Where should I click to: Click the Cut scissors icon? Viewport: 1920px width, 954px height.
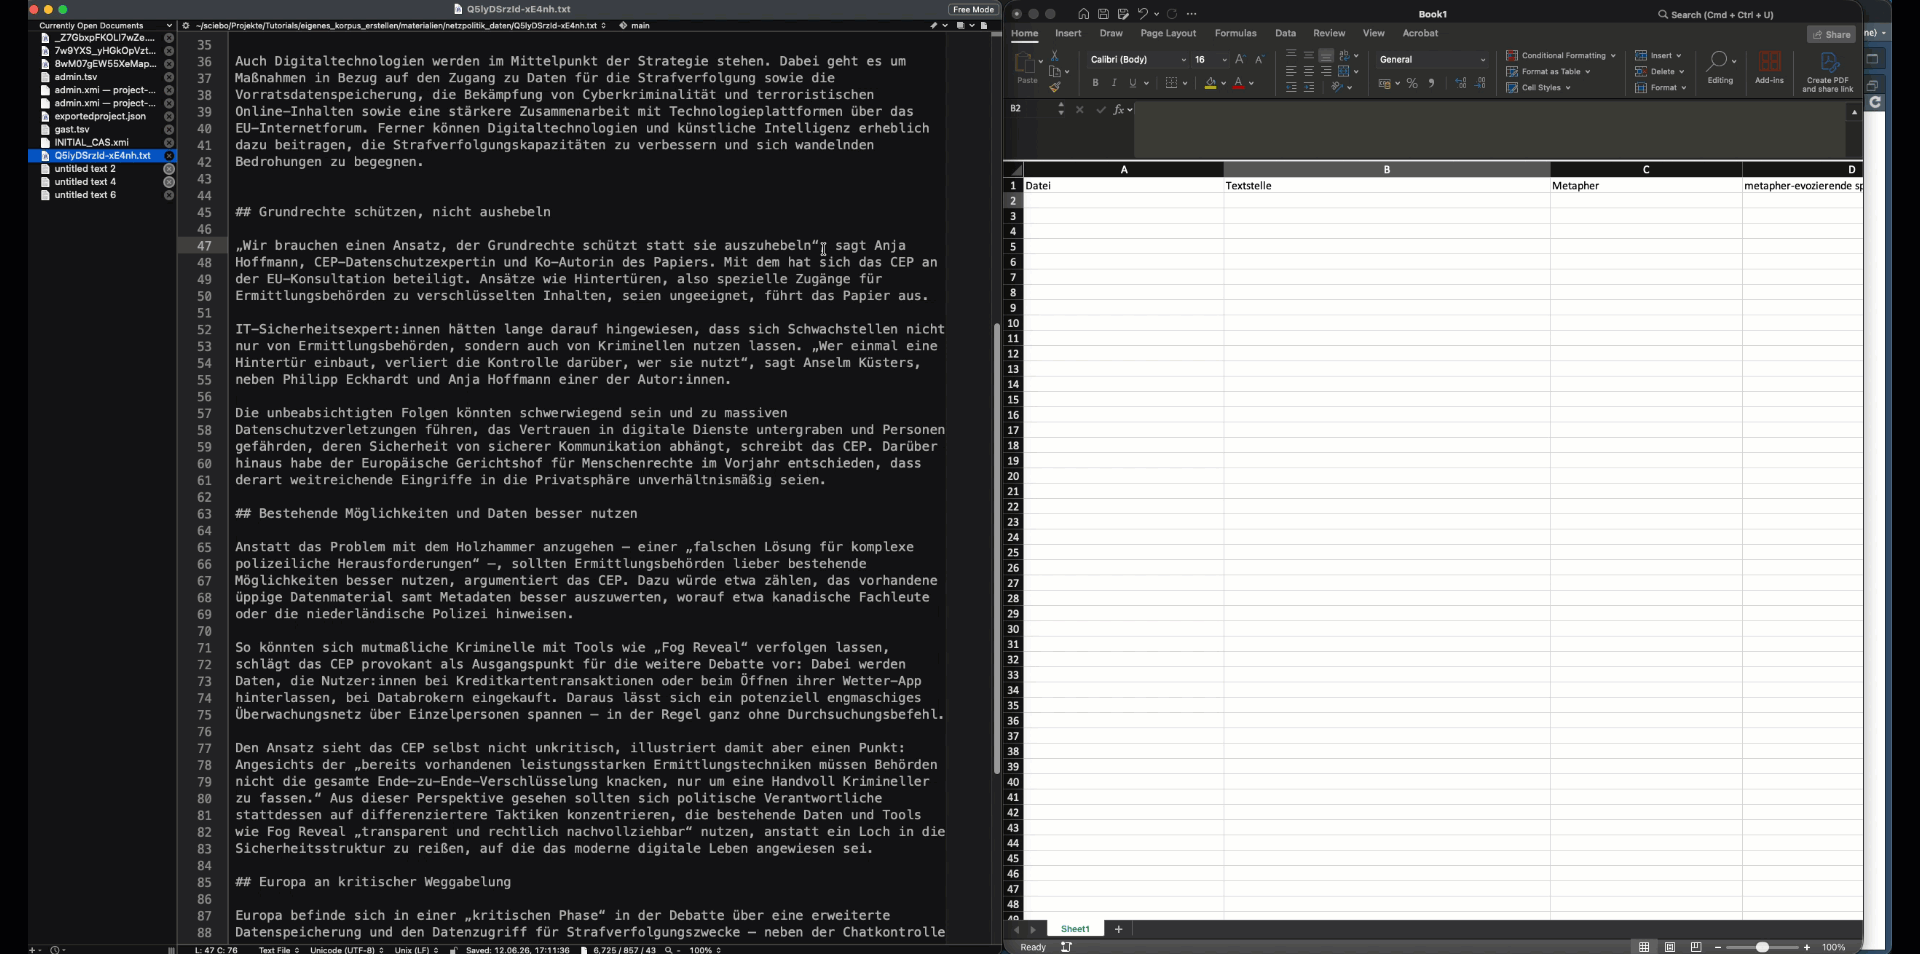point(1055,55)
